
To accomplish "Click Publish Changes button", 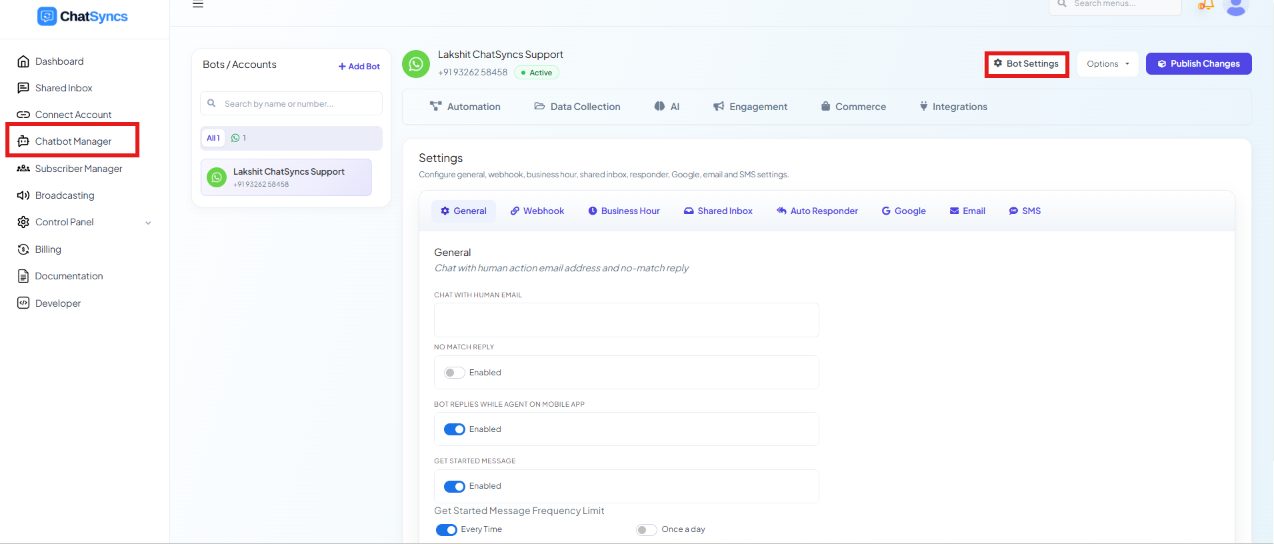I will 1199,64.
